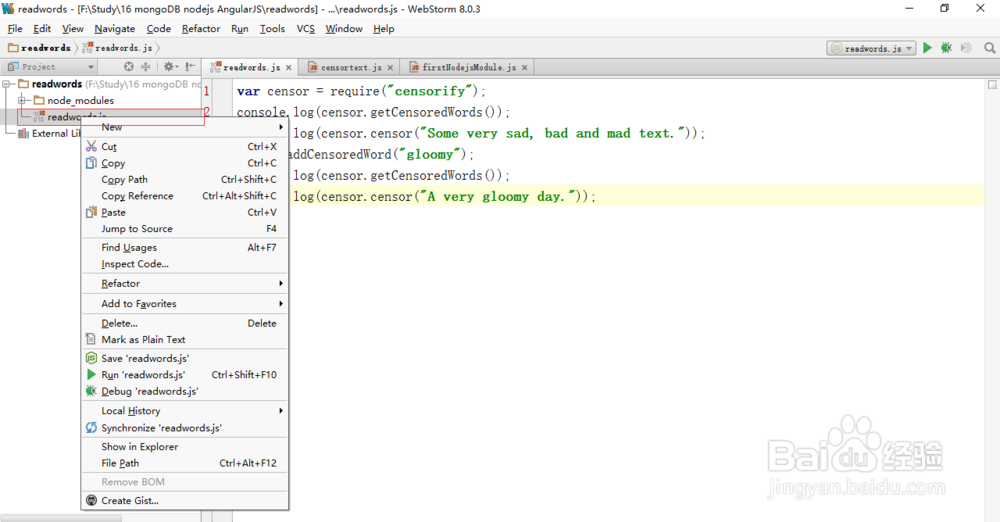Close the firstNodejsModule.js tab
The height and width of the screenshot is (522, 1000).
coord(524,68)
